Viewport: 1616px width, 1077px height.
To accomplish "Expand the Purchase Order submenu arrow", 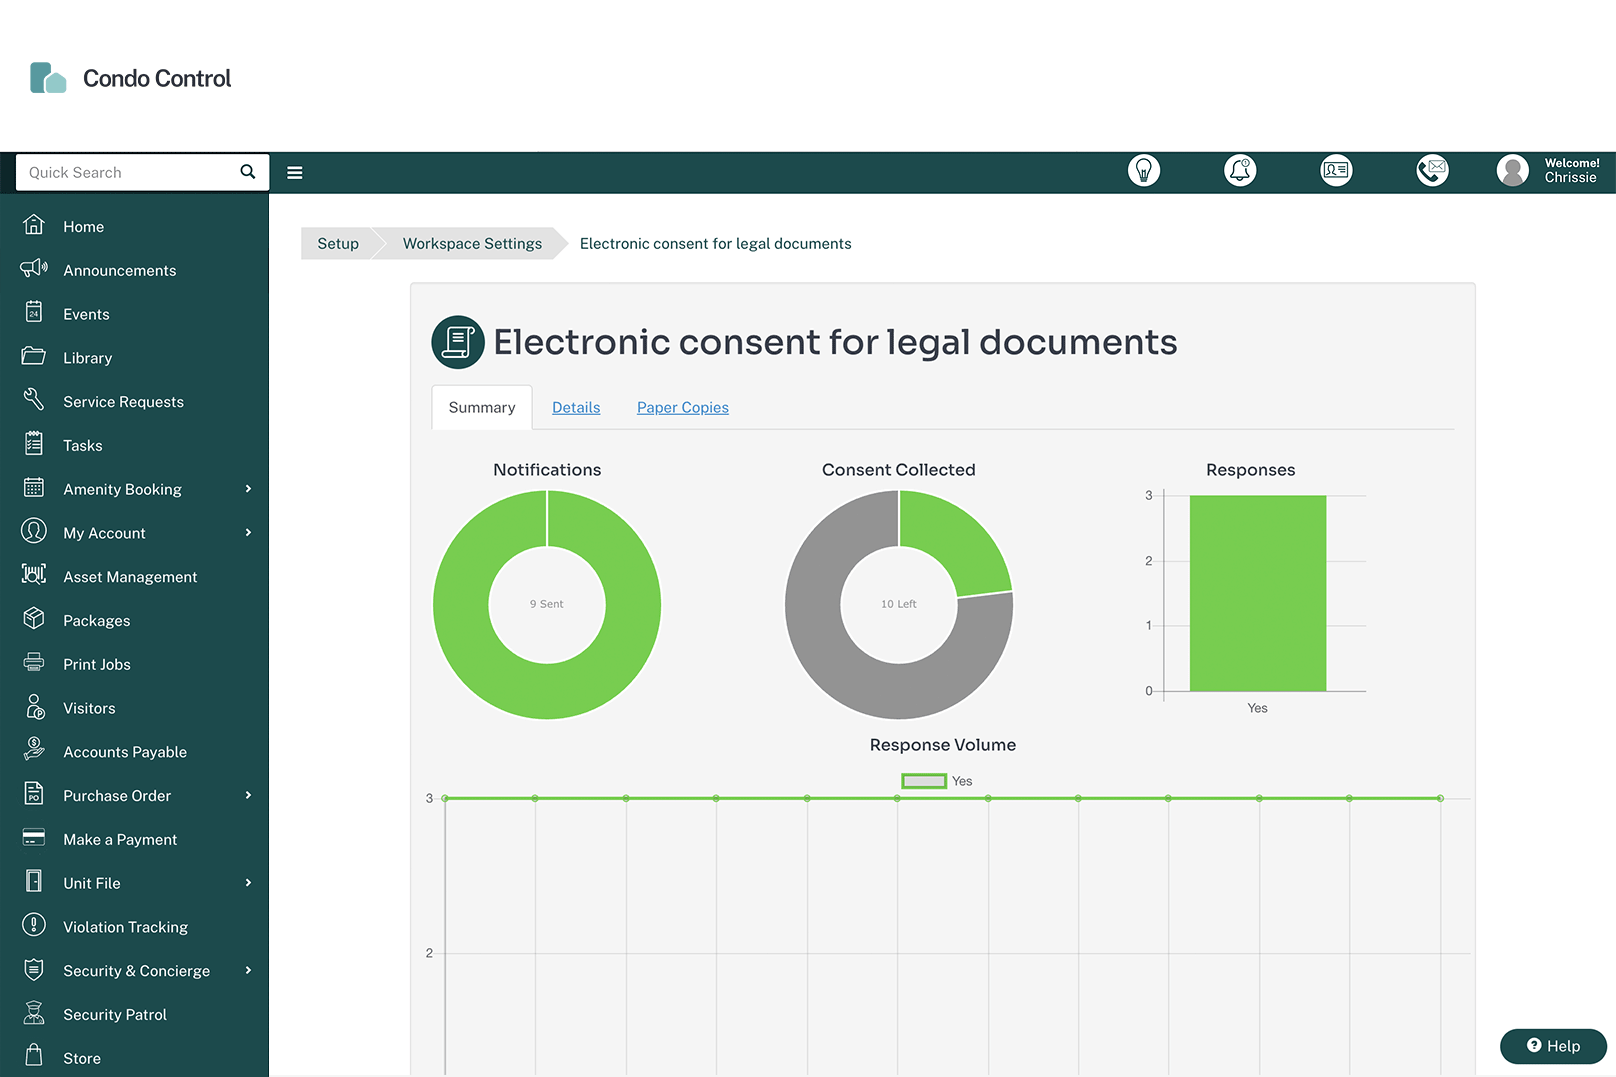I will 248,796.
